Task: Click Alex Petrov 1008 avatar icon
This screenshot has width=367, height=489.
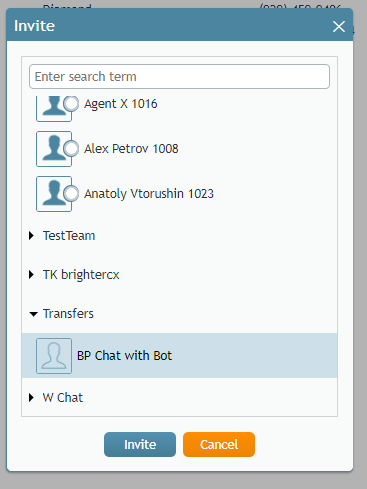Action: [x=54, y=149]
